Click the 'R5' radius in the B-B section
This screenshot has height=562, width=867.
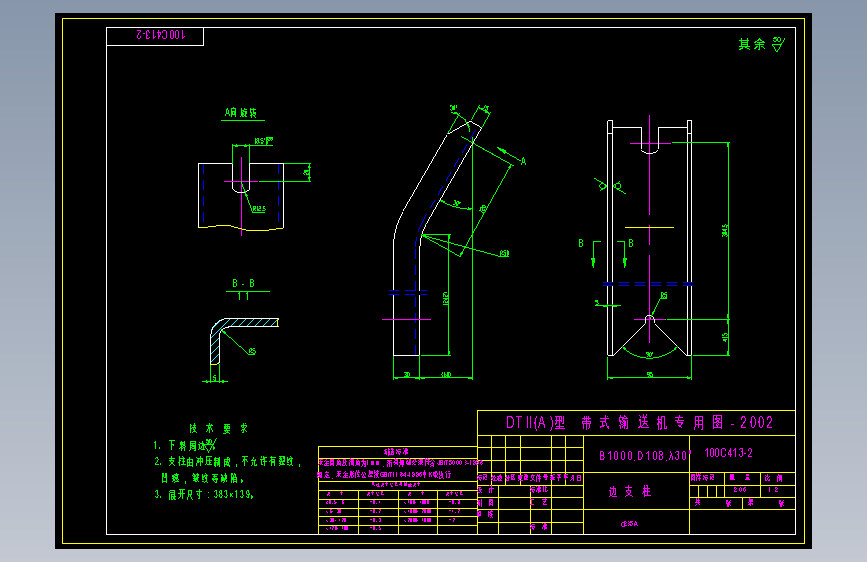(x=252, y=351)
